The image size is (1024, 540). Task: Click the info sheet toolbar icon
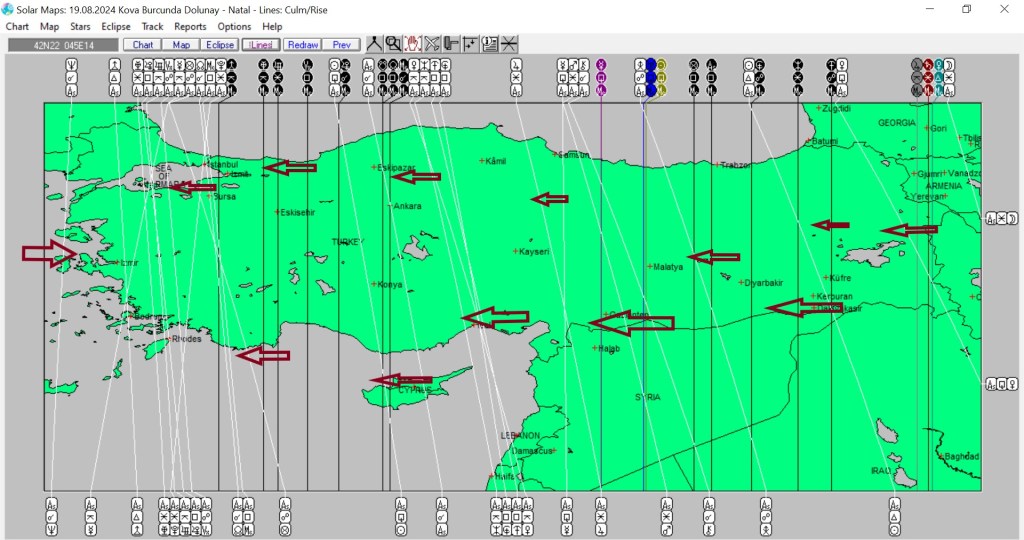[x=489, y=44]
